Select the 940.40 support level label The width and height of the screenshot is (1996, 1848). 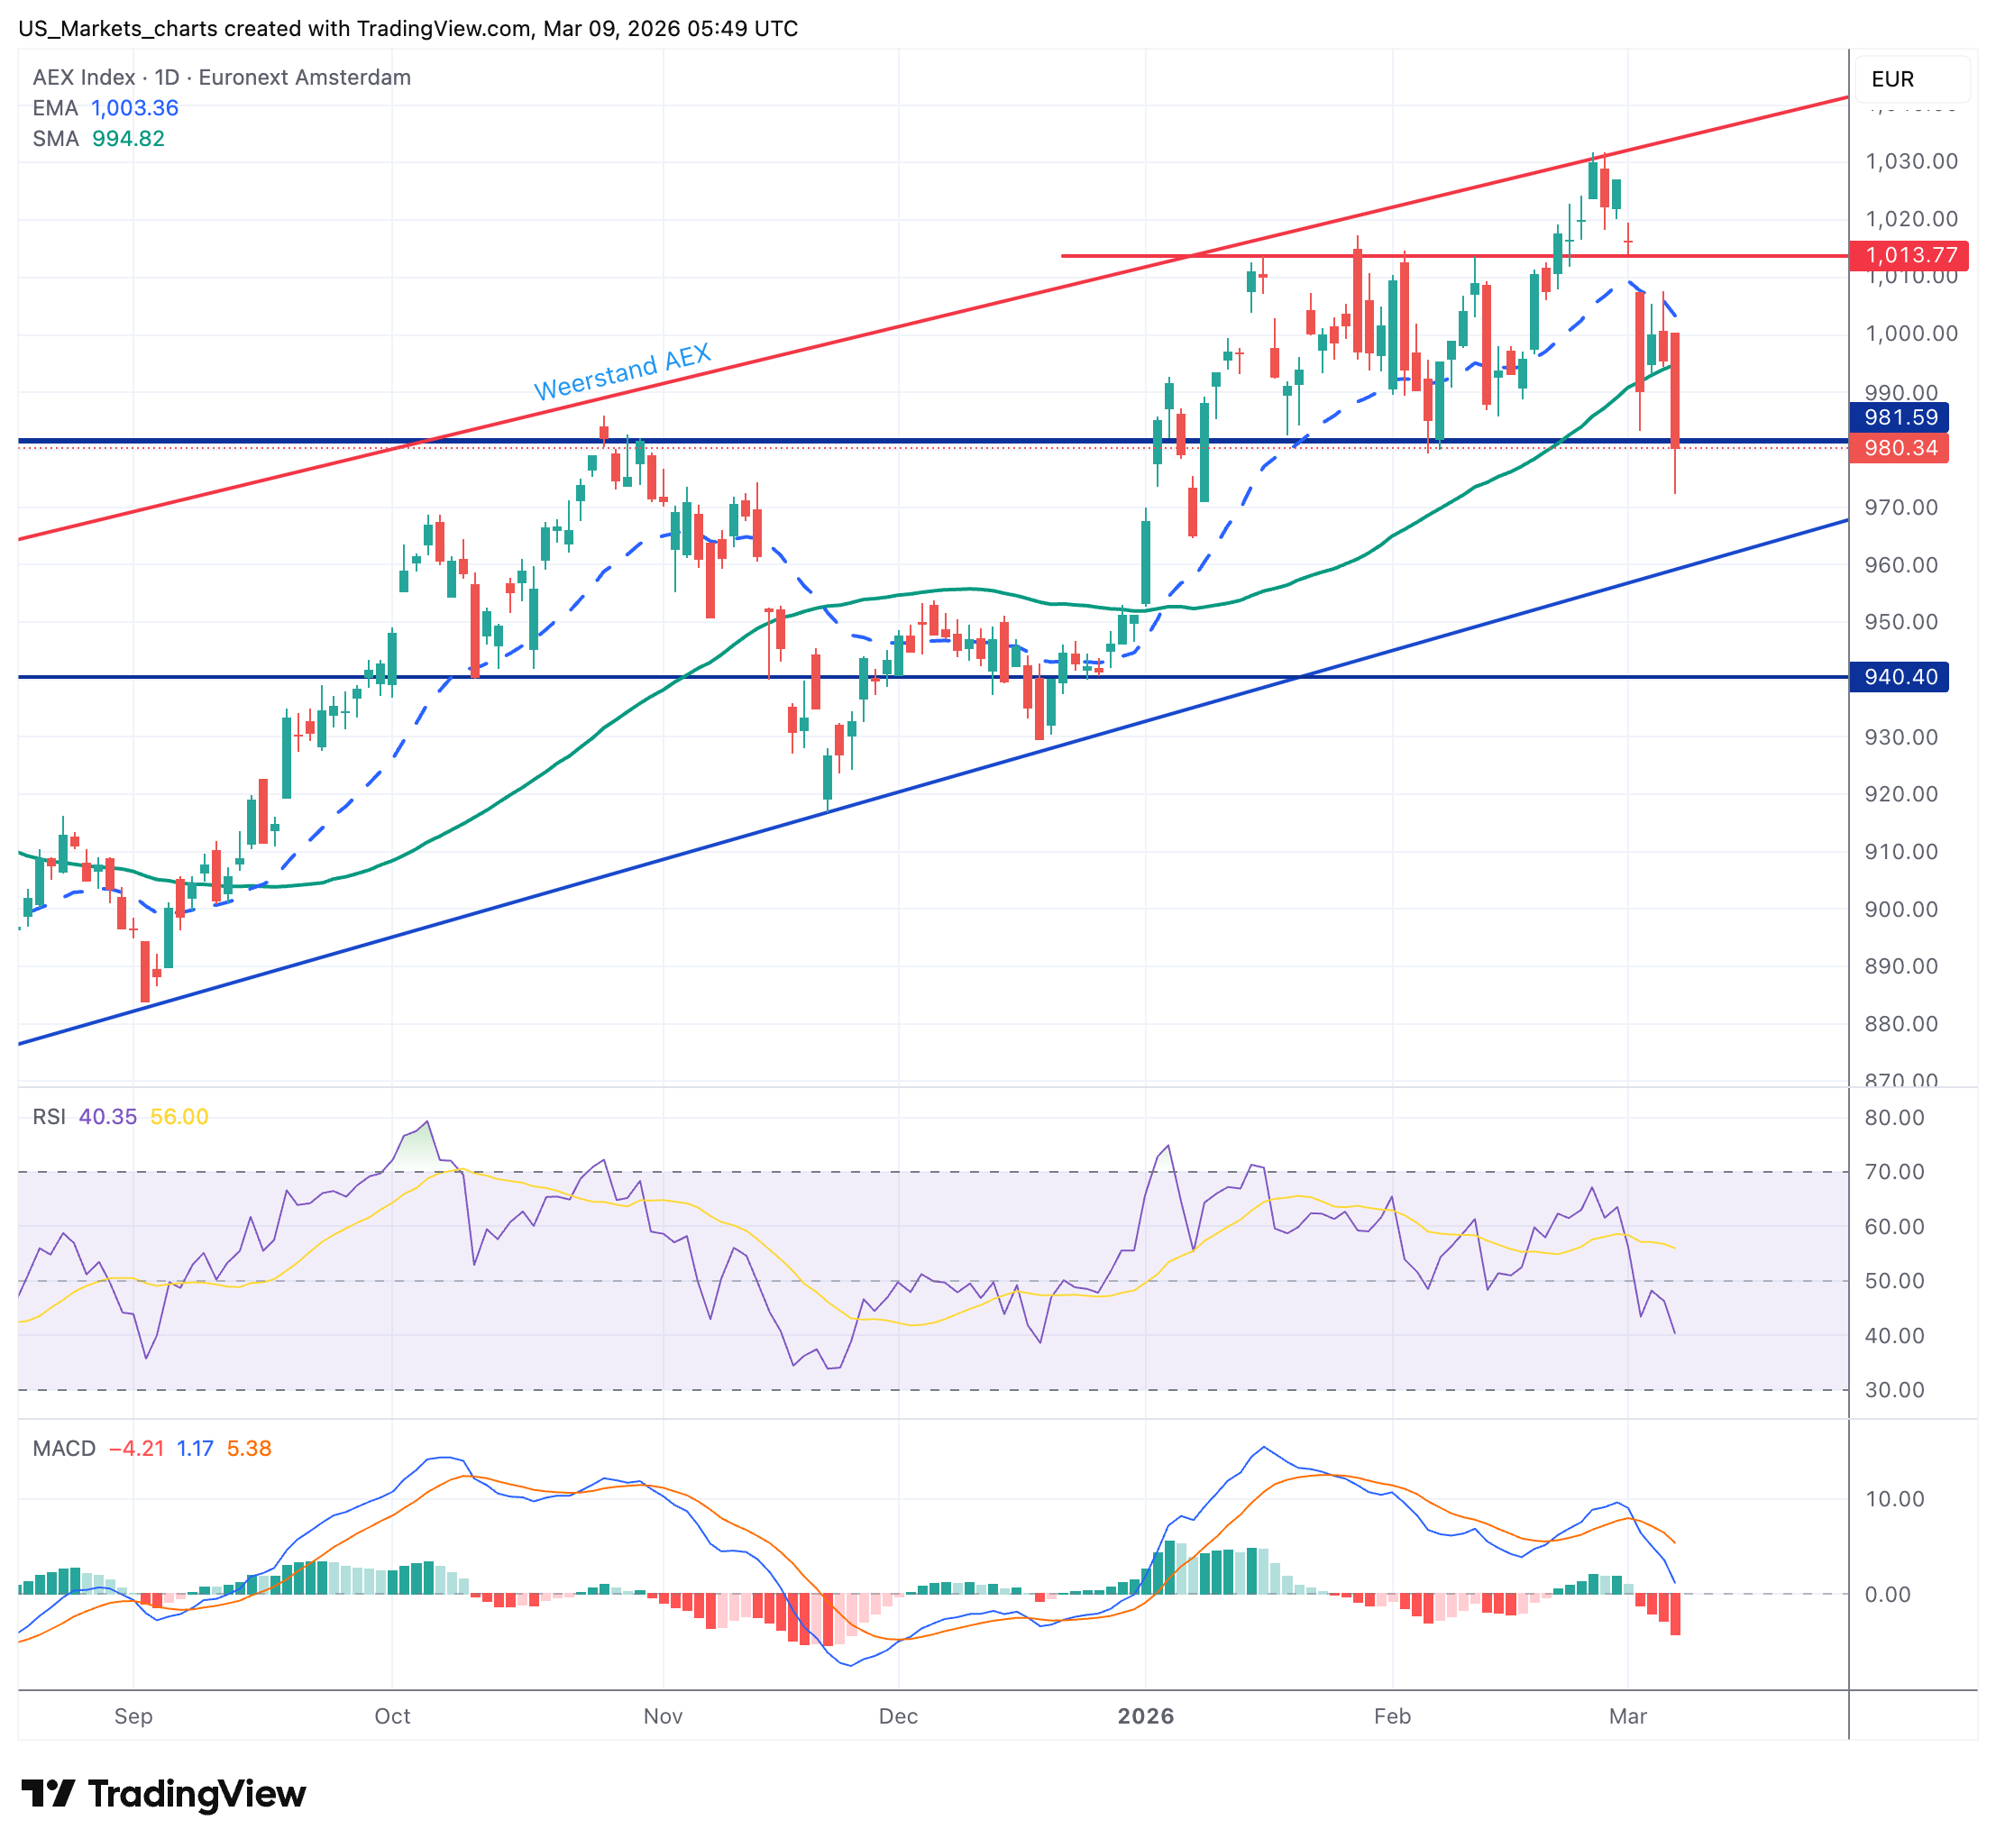click(x=1900, y=677)
